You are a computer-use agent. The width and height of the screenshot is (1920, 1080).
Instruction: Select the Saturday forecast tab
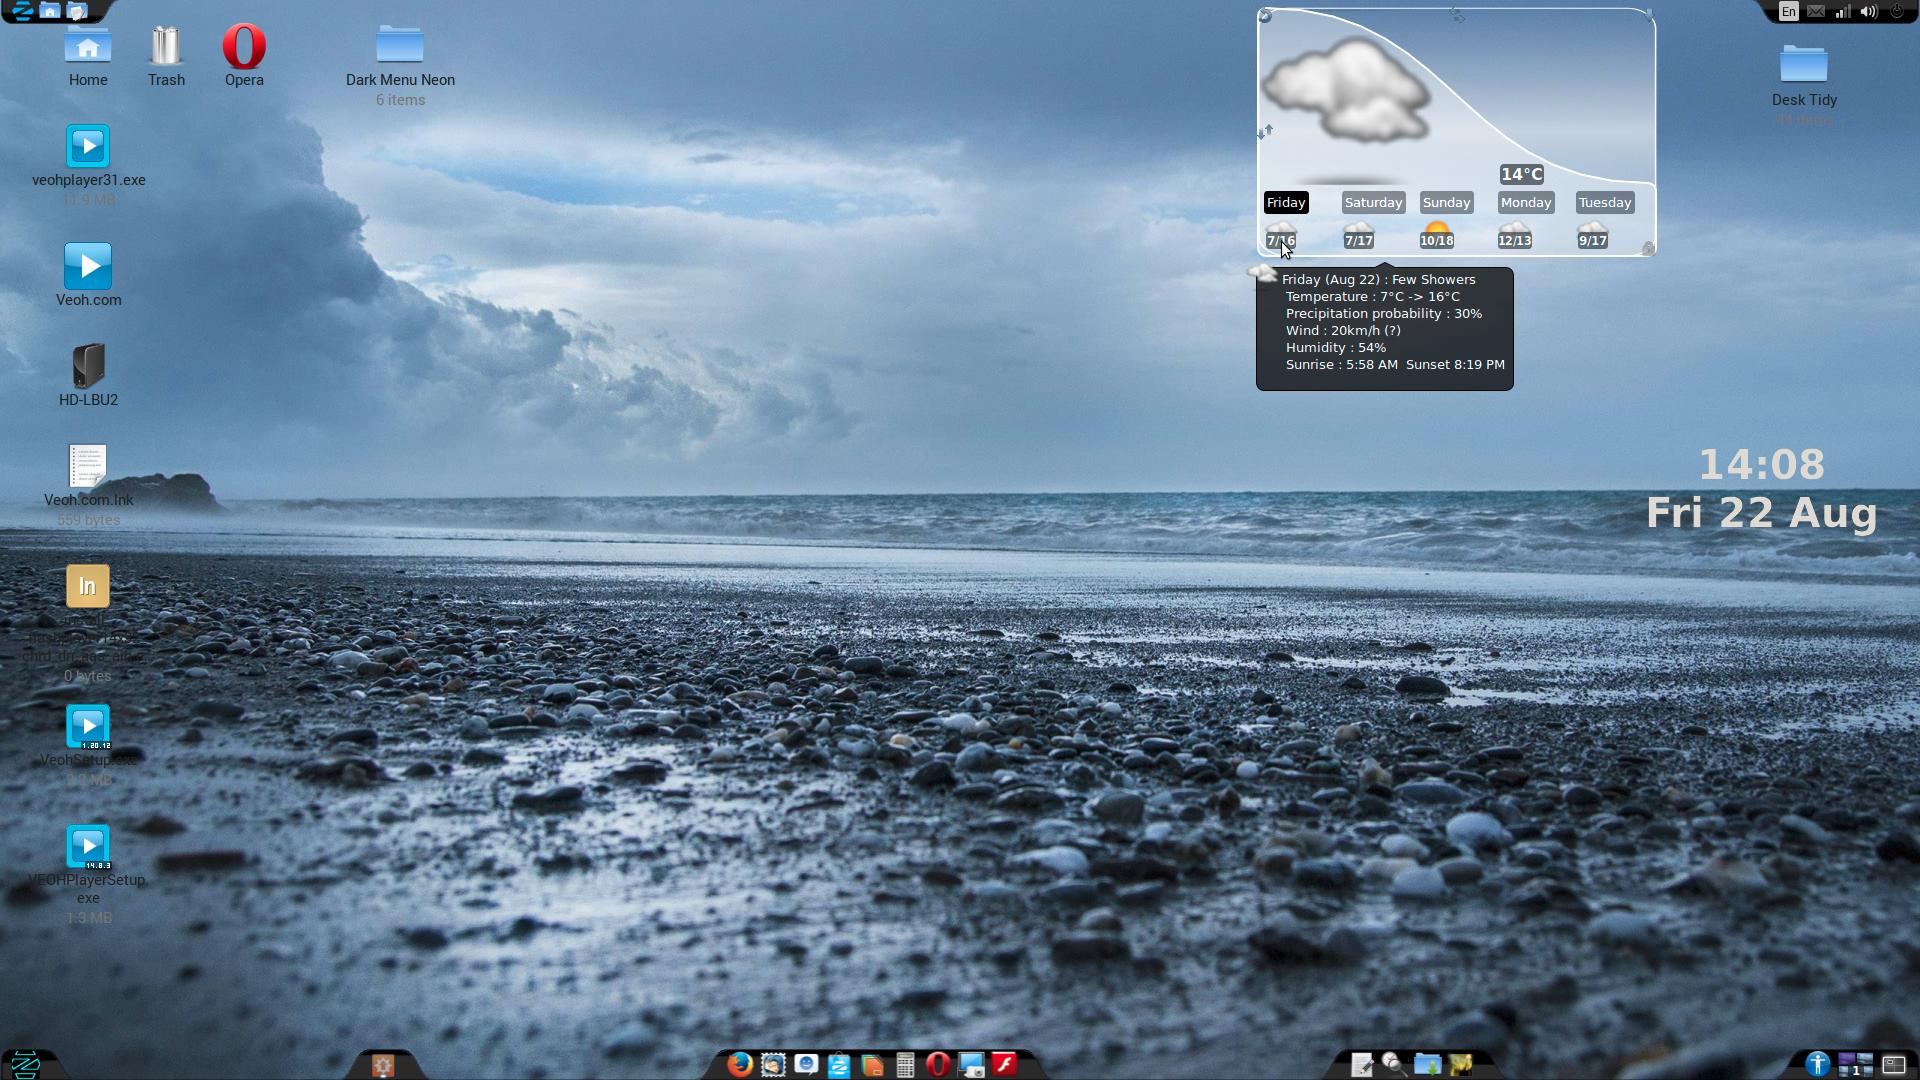click(1373, 202)
